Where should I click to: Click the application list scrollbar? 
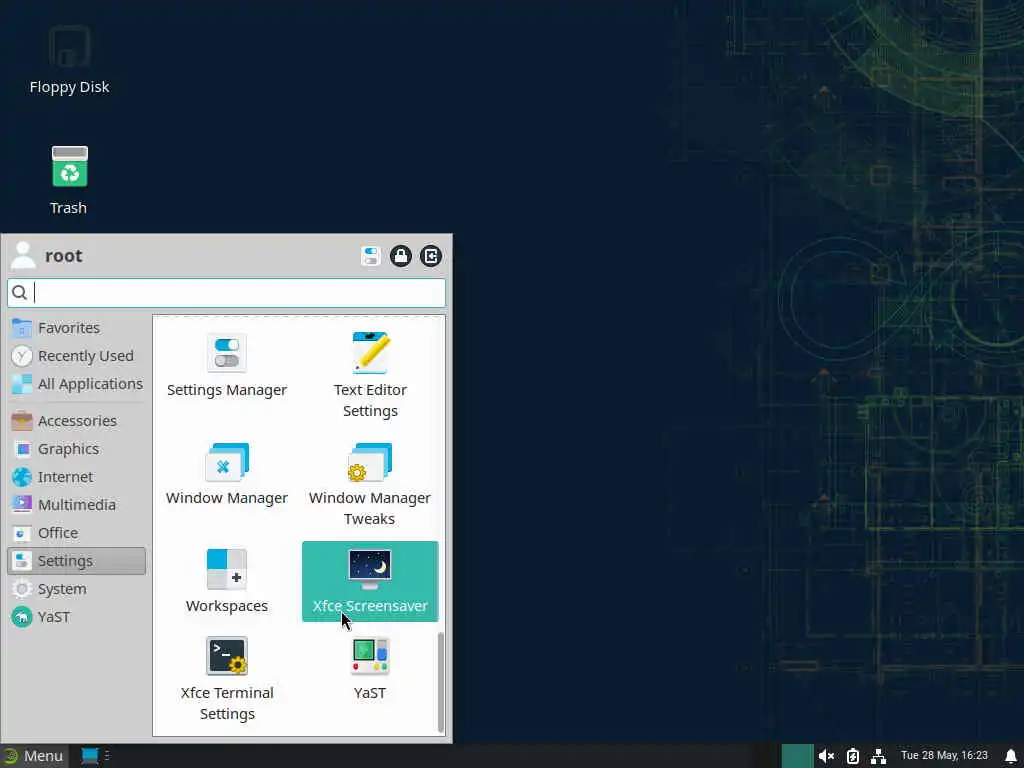[441, 682]
